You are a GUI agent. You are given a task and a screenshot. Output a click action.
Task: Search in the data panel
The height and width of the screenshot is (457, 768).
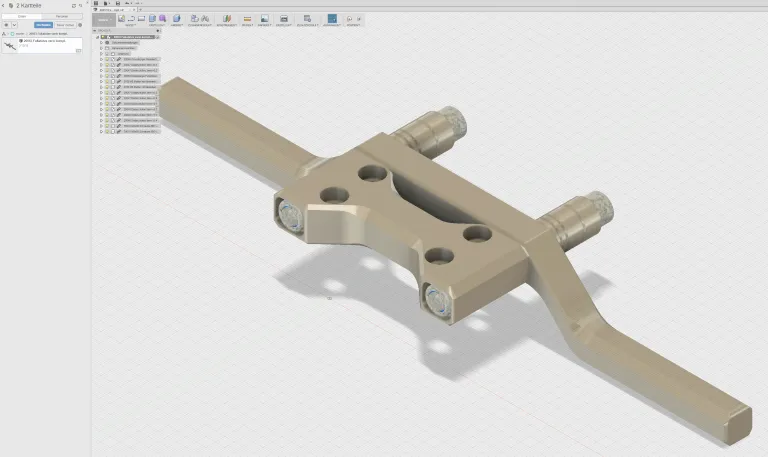(80, 6)
